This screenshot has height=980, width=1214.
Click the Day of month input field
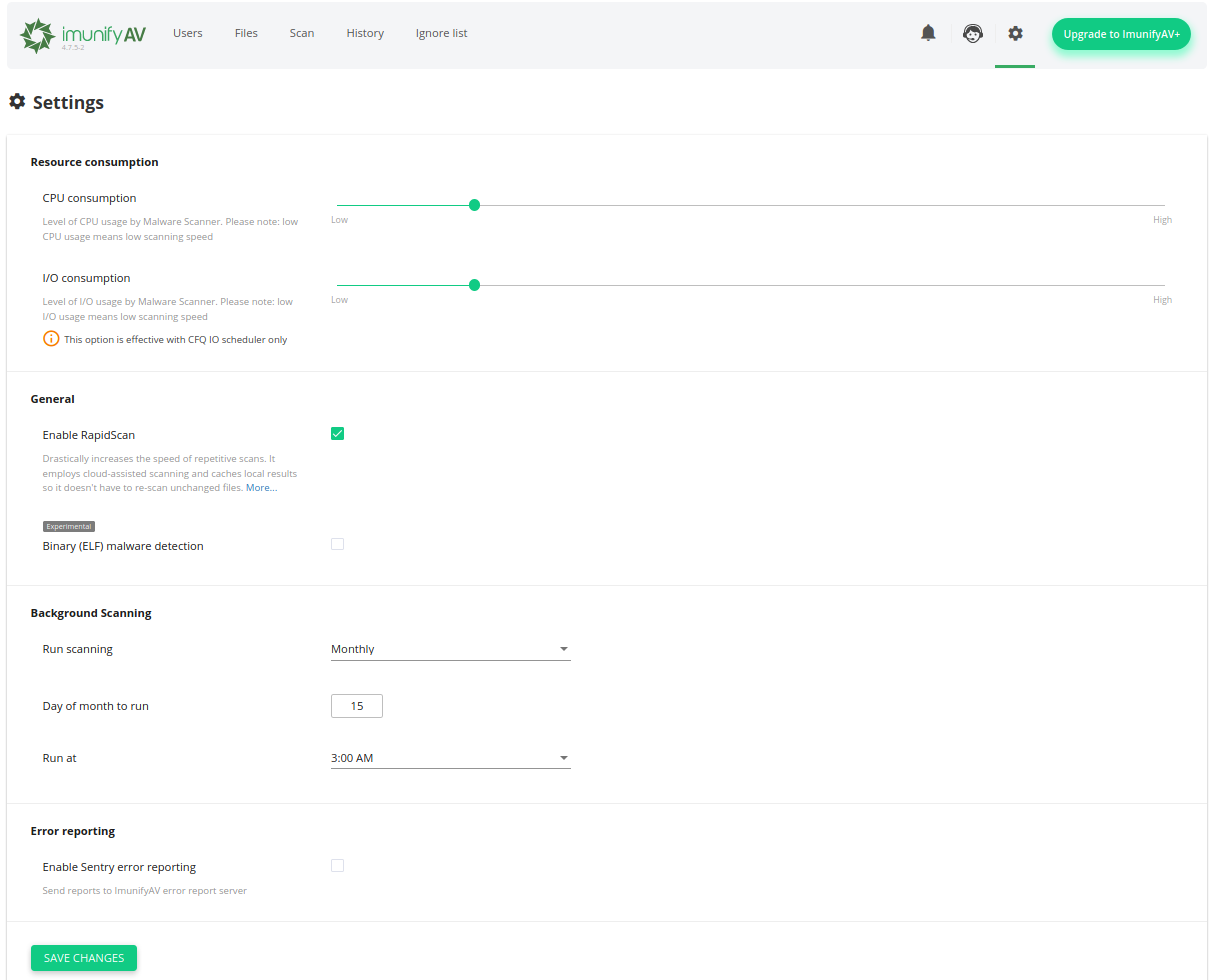coord(357,706)
